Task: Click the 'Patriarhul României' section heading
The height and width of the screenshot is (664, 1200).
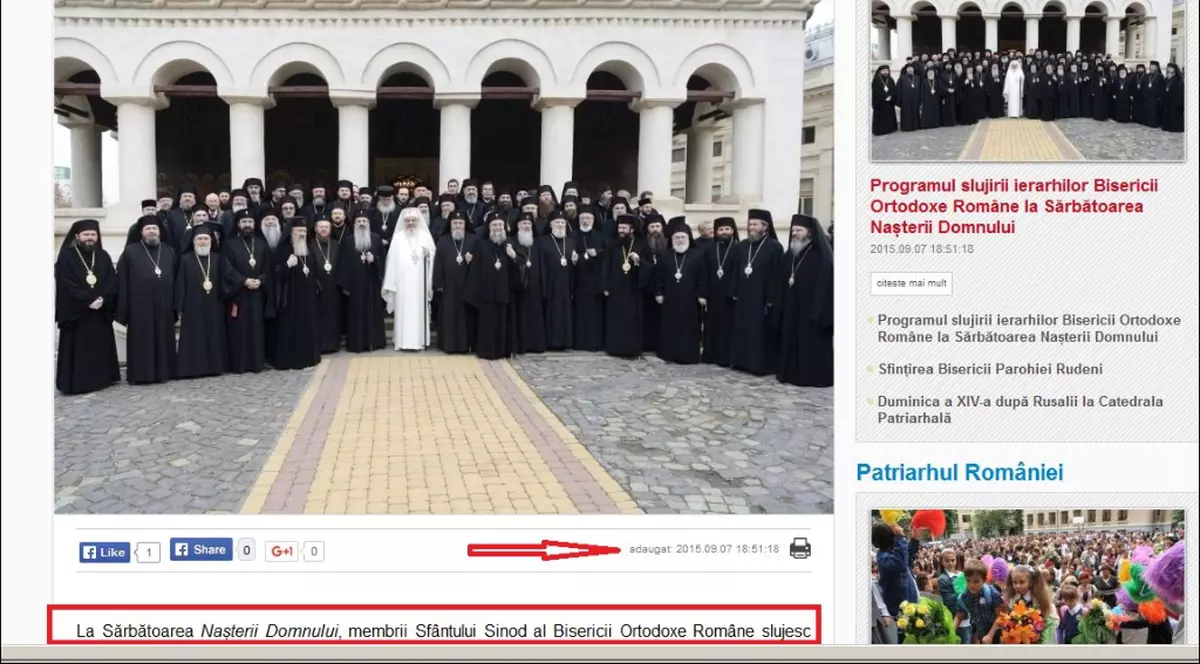Action: [x=959, y=472]
